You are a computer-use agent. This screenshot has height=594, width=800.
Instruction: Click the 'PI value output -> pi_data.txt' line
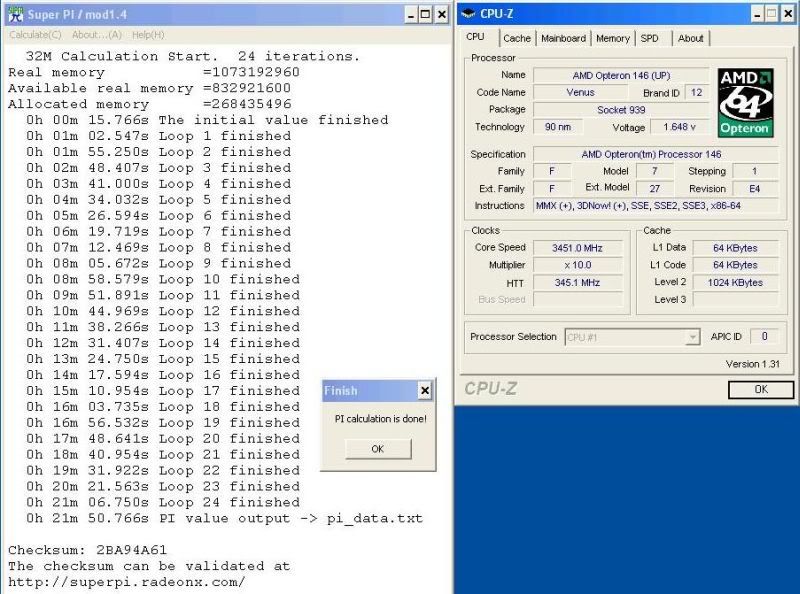224,518
